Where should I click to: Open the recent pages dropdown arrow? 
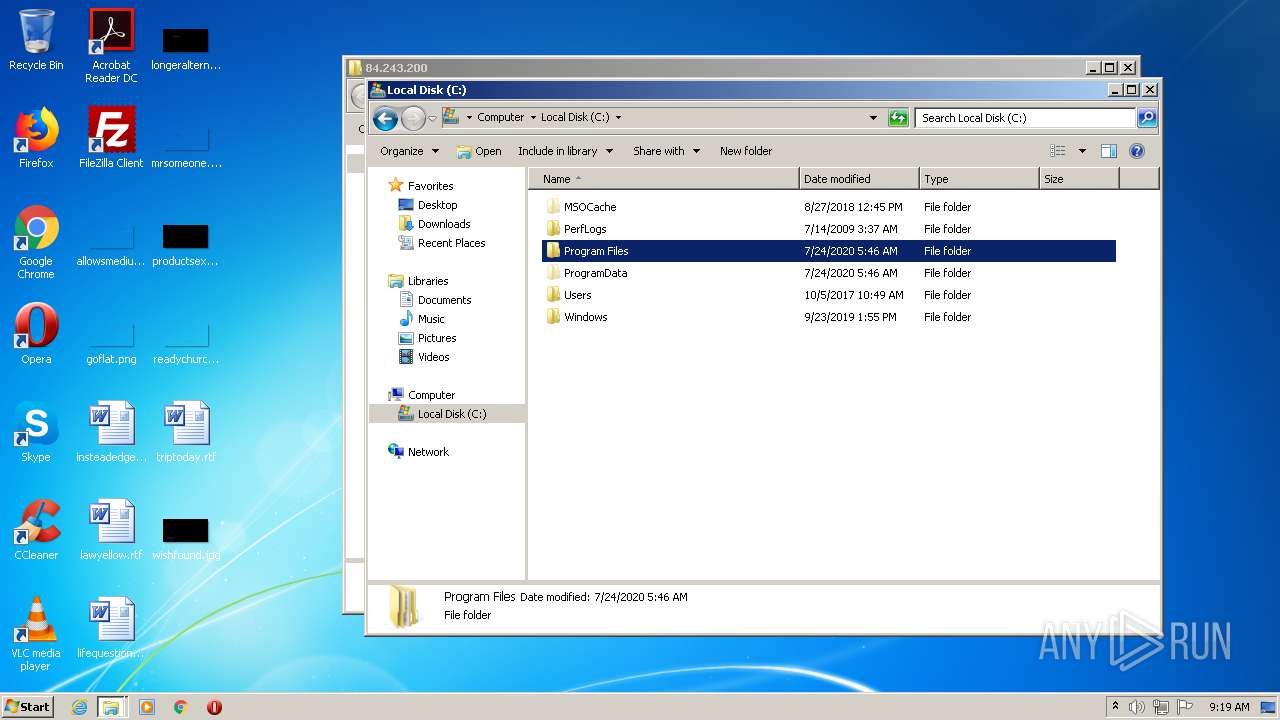(x=432, y=119)
